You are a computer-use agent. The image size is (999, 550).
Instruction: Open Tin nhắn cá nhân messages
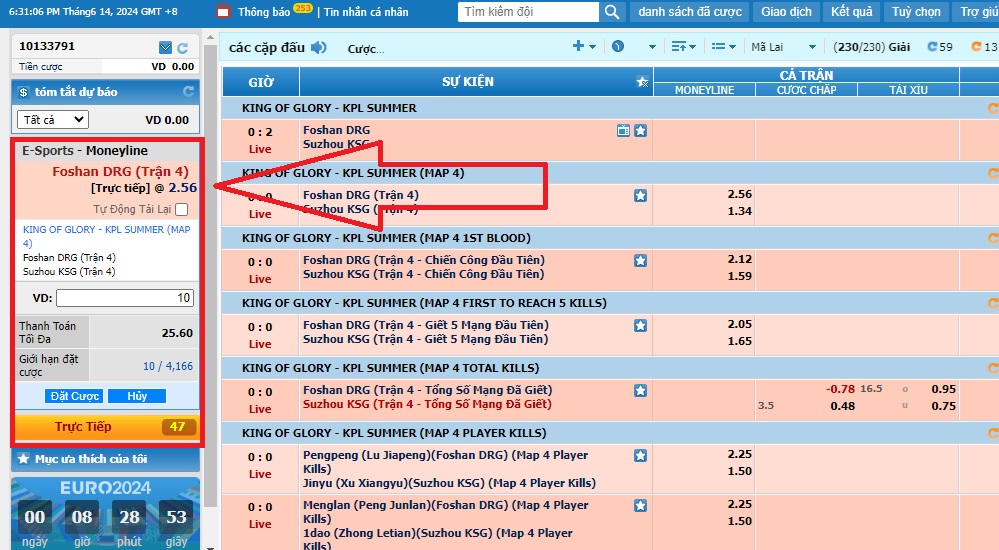366,12
